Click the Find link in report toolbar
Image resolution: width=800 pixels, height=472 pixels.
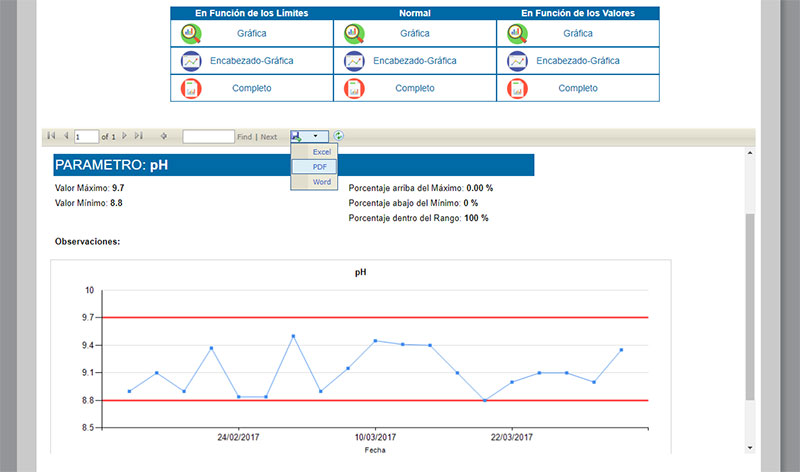coord(244,137)
